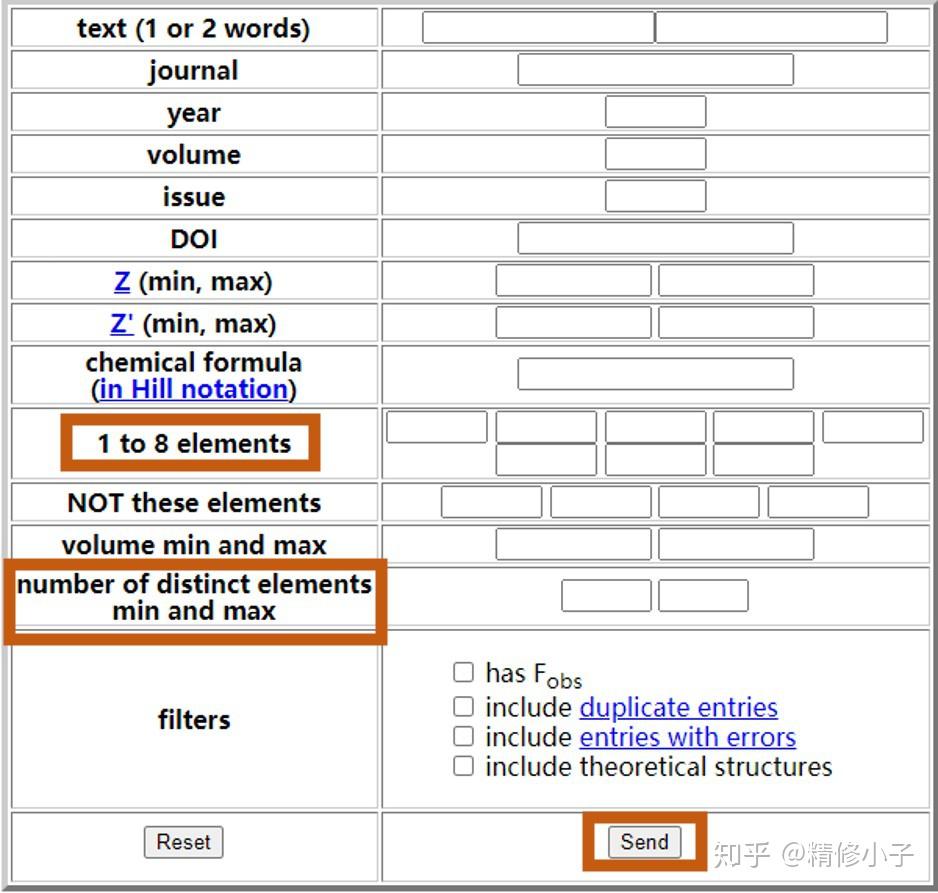The height and width of the screenshot is (893, 938).
Task: Open the Z definition link
Action: point(122,281)
